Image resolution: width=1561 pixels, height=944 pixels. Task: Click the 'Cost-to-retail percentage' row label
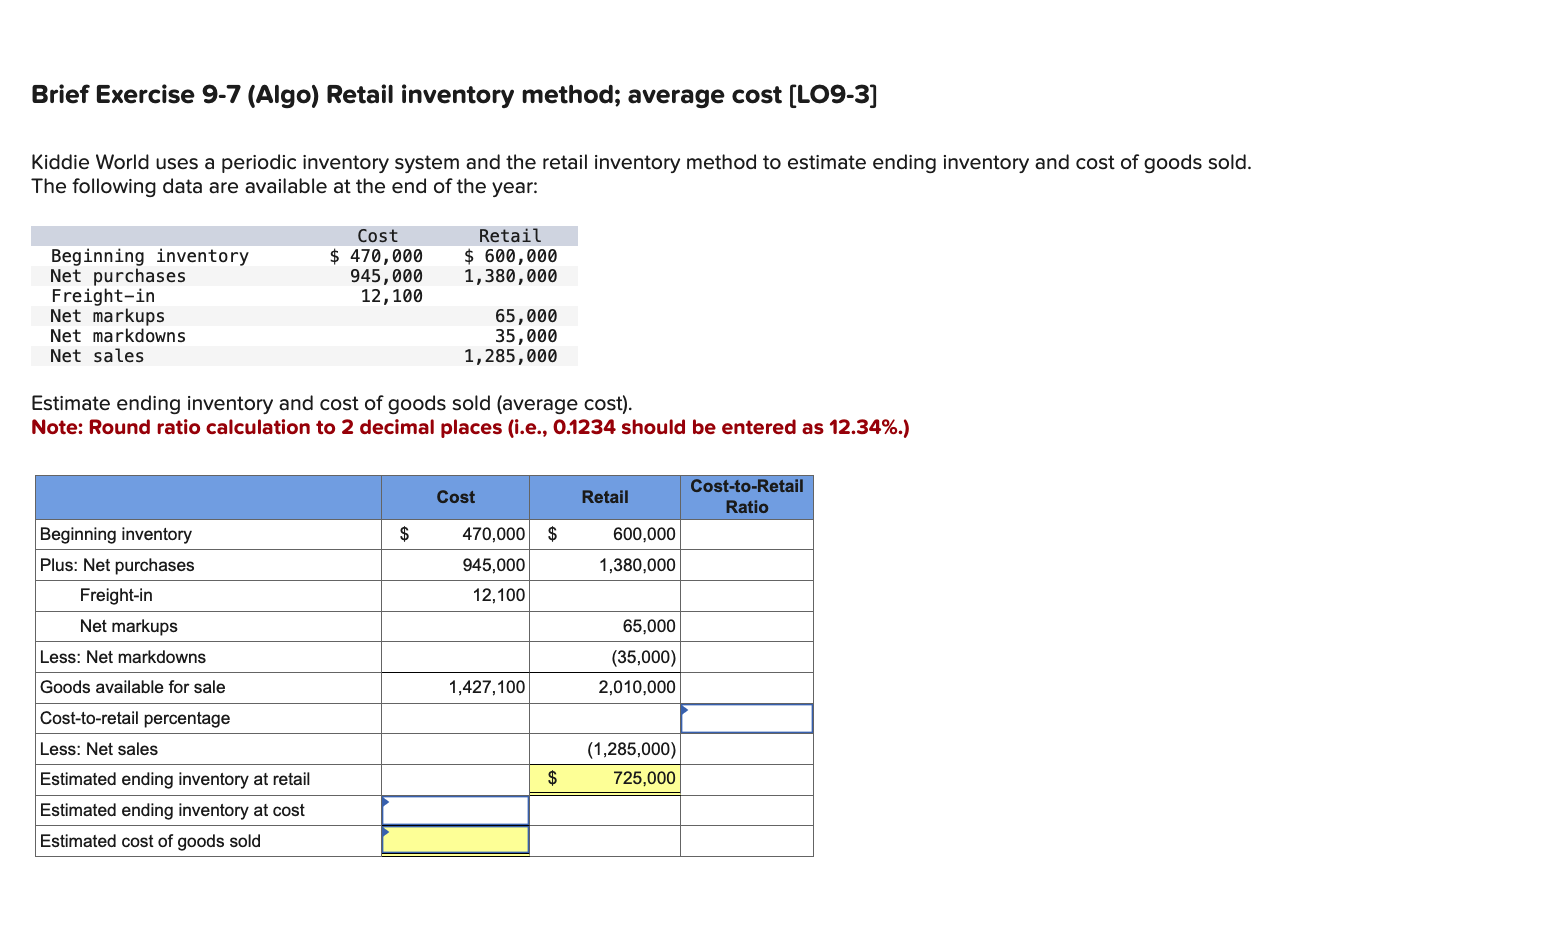coord(135,718)
